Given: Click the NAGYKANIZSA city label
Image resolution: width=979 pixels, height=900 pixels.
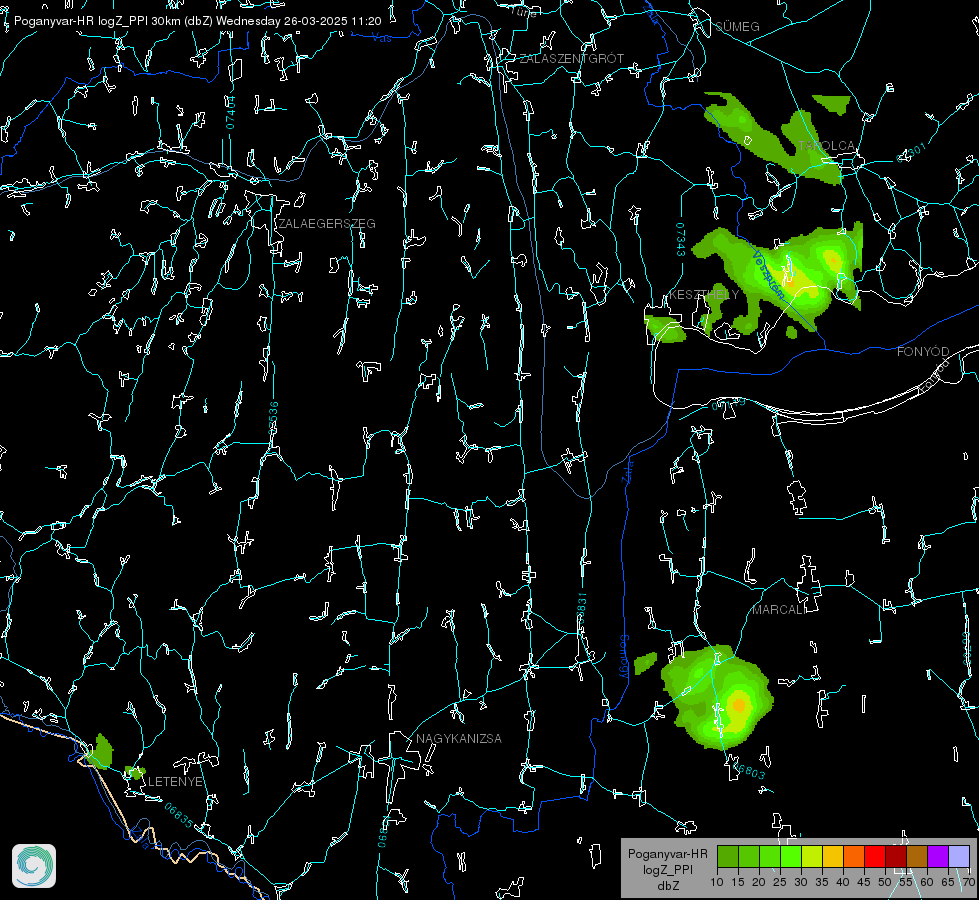Looking at the screenshot, I should (x=459, y=738).
